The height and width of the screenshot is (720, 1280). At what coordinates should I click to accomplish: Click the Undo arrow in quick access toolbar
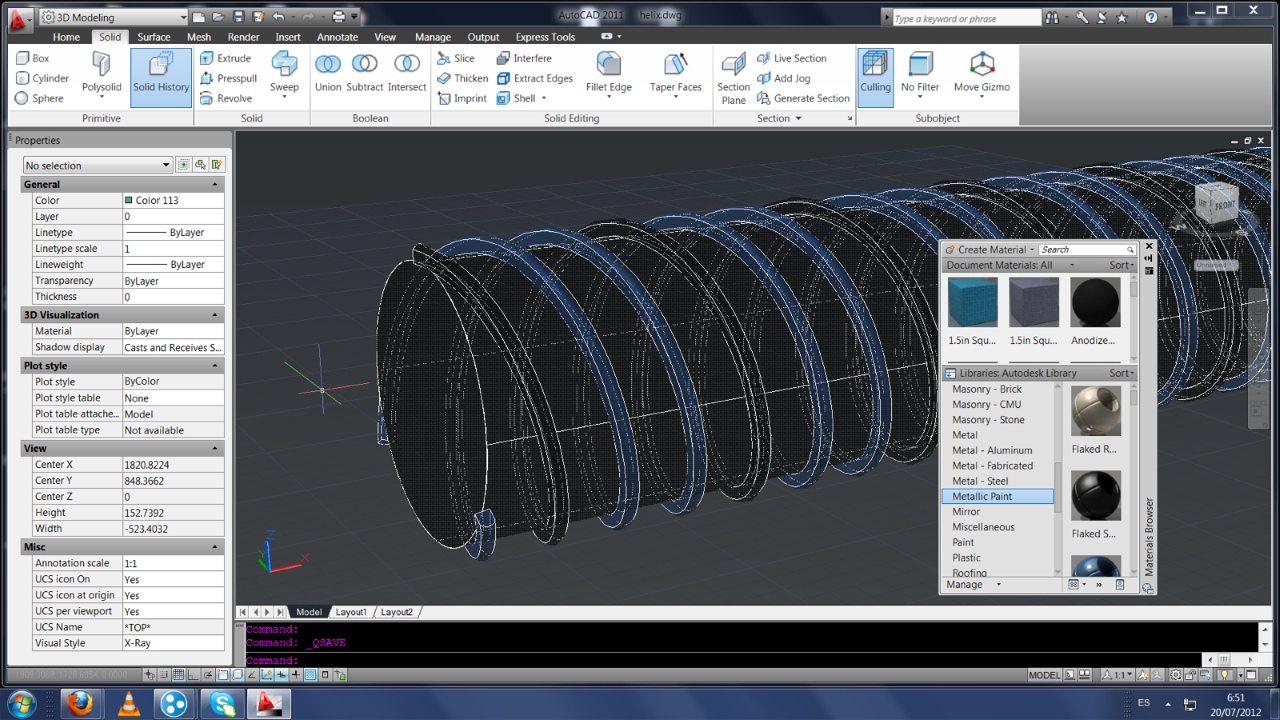[278, 17]
